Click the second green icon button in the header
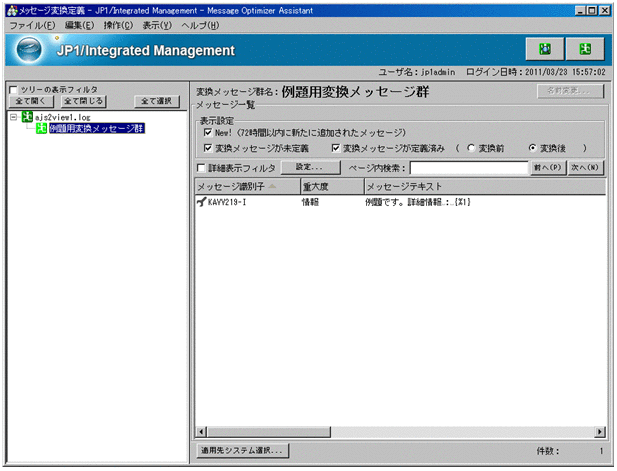This screenshot has height=471, width=617. 584,49
